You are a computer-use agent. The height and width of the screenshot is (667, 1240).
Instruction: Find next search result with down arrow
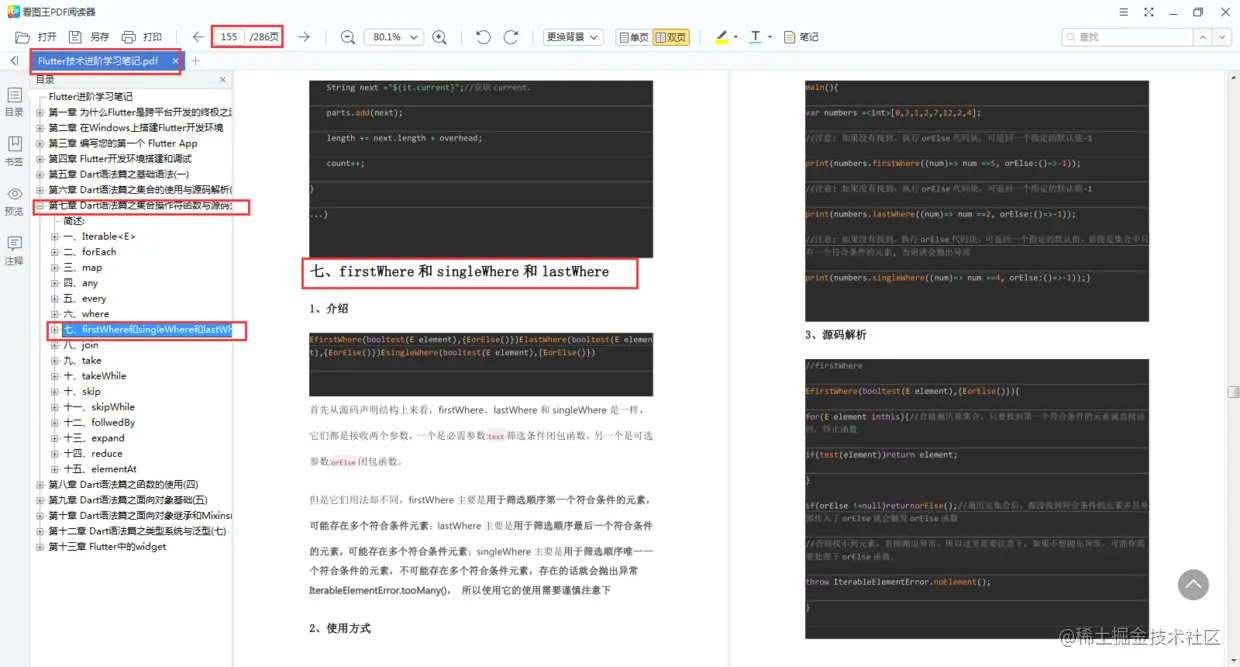tap(1222, 37)
